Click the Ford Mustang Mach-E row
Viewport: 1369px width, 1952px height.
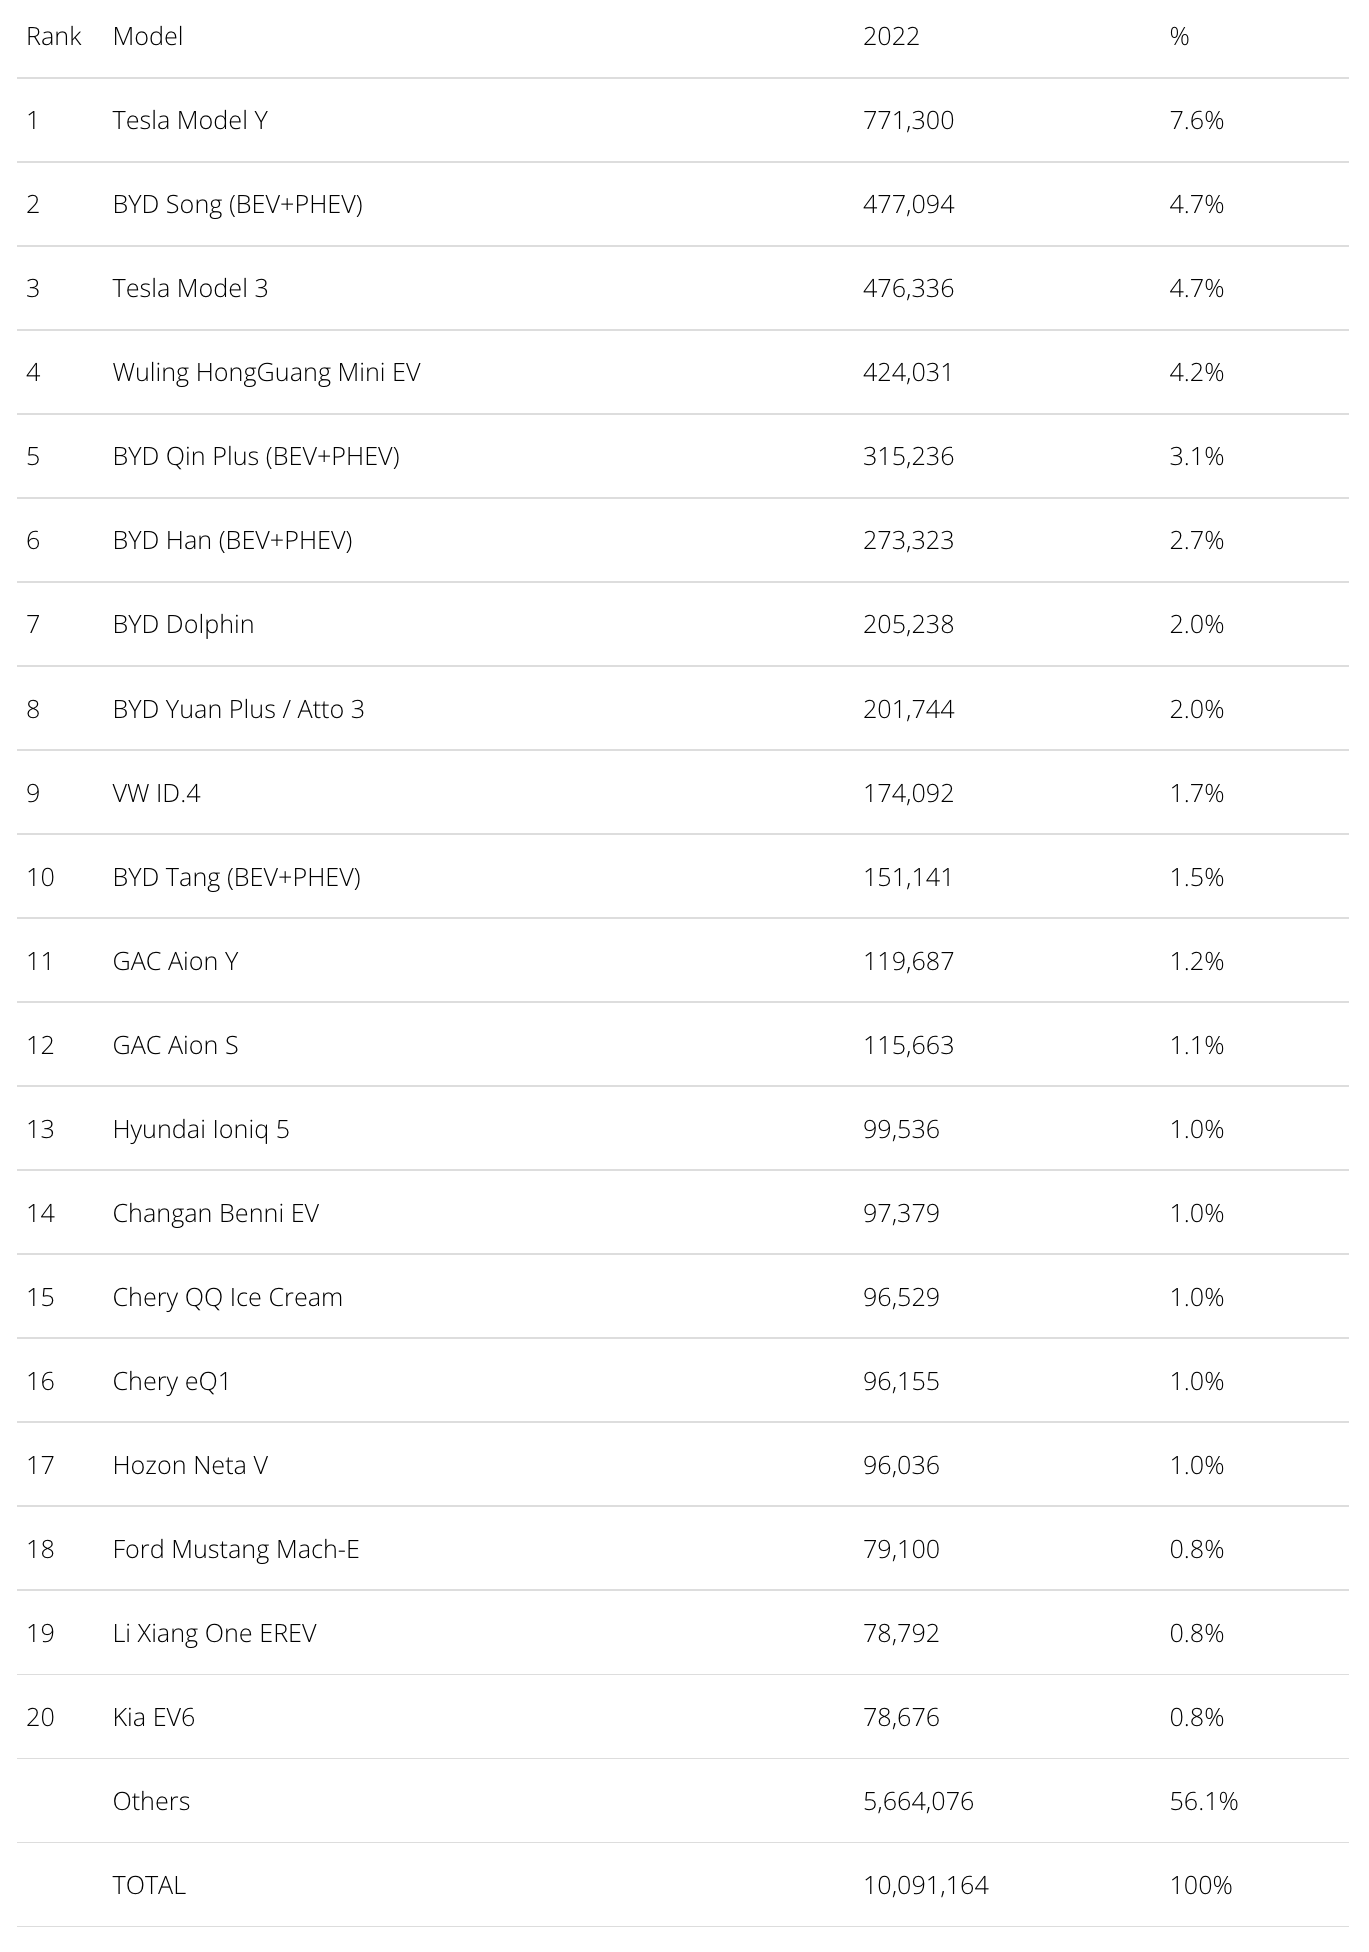[x=683, y=1548]
